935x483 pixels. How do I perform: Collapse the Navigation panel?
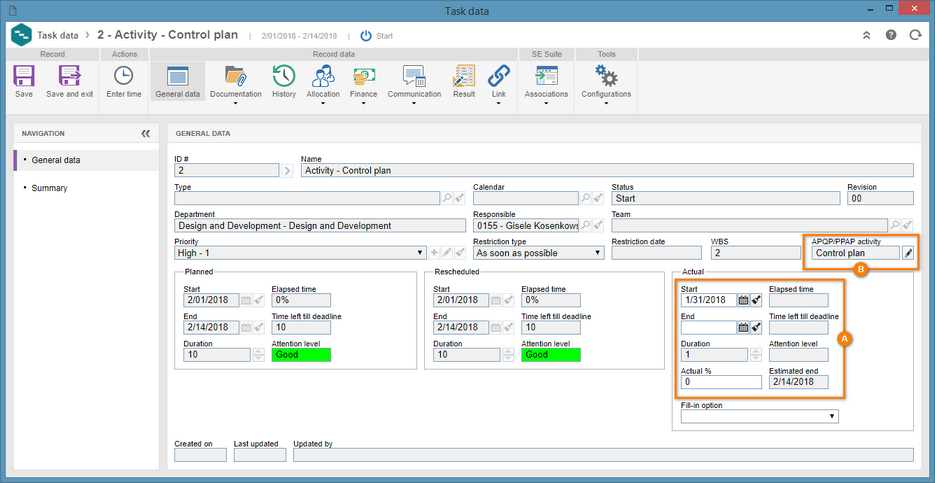pyautogui.click(x=145, y=134)
